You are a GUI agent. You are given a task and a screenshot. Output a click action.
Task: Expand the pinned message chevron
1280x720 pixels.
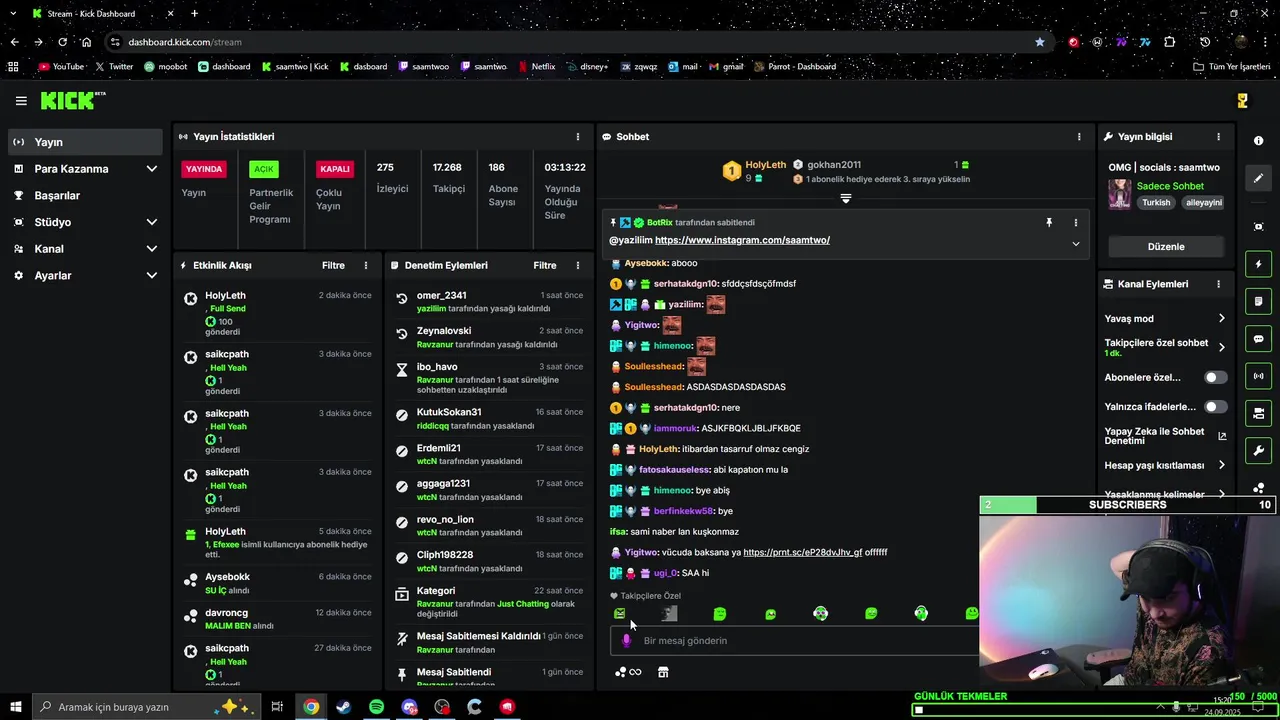(1076, 244)
